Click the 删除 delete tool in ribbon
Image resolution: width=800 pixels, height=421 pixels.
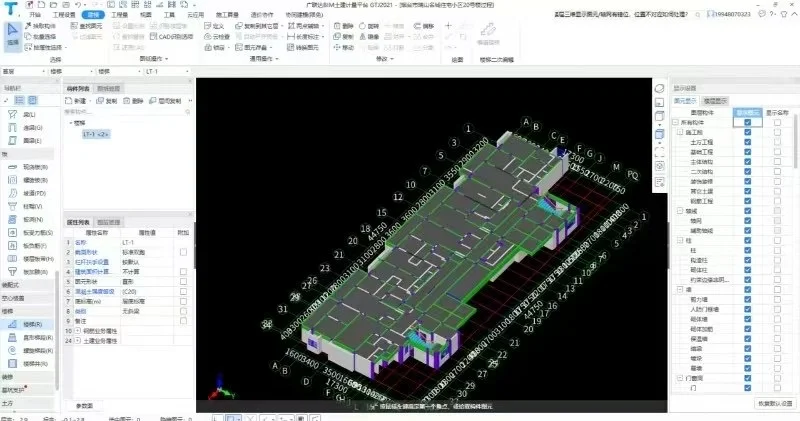point(343,26)
